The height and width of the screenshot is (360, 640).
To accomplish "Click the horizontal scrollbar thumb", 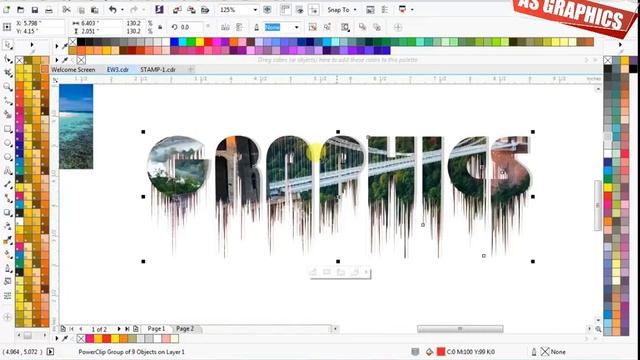I will coord(460,329).
